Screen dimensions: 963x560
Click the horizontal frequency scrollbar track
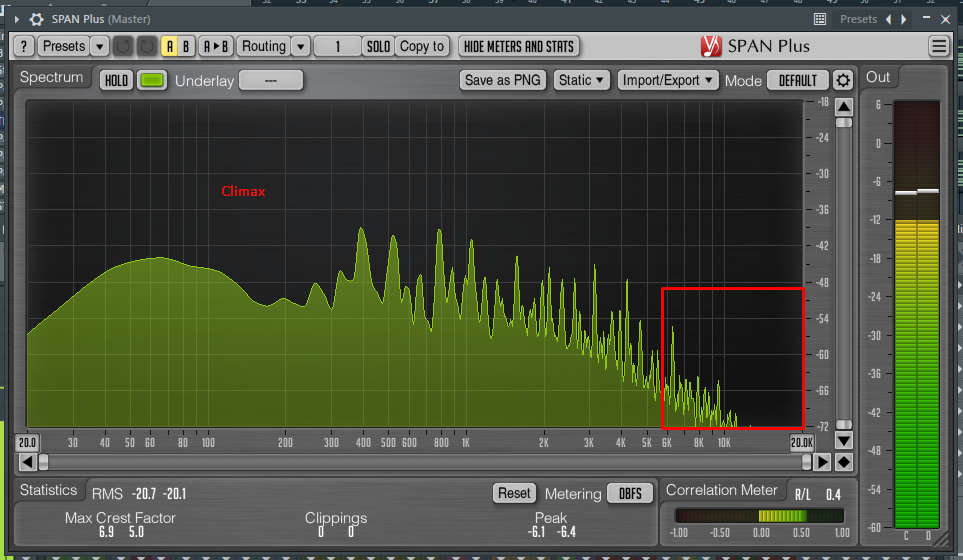(x=424, y=462)
